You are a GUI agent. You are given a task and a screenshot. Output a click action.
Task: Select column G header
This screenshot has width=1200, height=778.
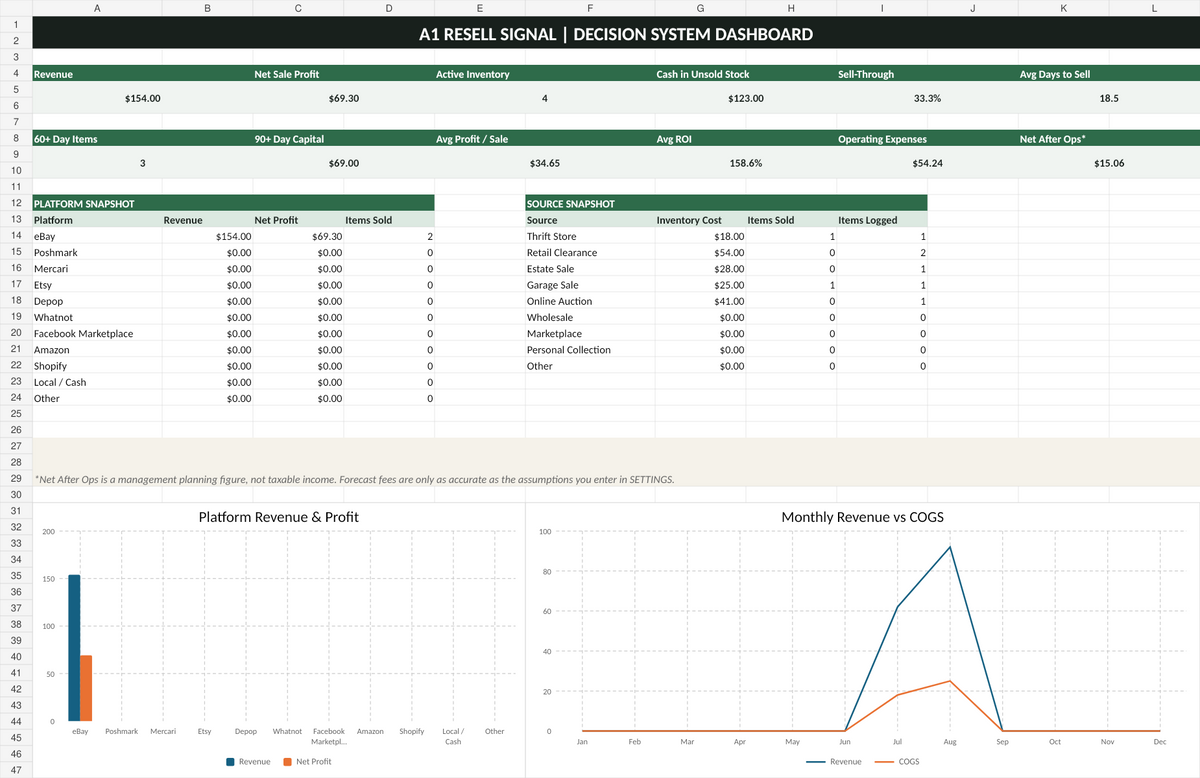pos(700,8)
